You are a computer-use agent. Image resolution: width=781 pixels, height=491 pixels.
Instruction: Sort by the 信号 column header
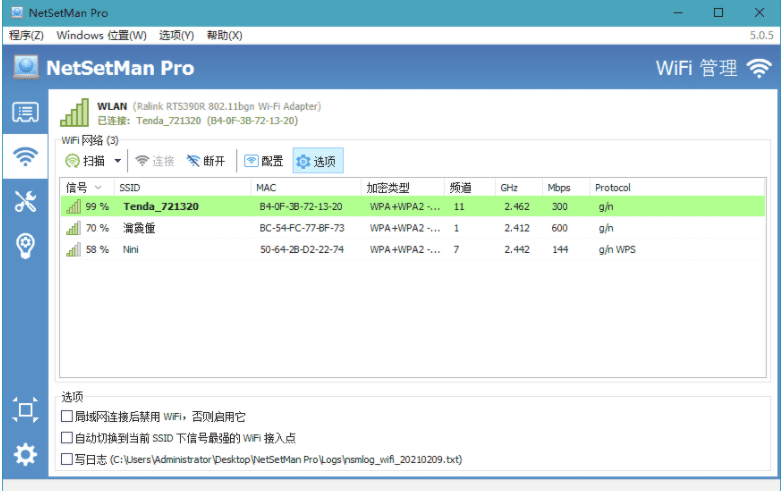(x=88, y=188)
